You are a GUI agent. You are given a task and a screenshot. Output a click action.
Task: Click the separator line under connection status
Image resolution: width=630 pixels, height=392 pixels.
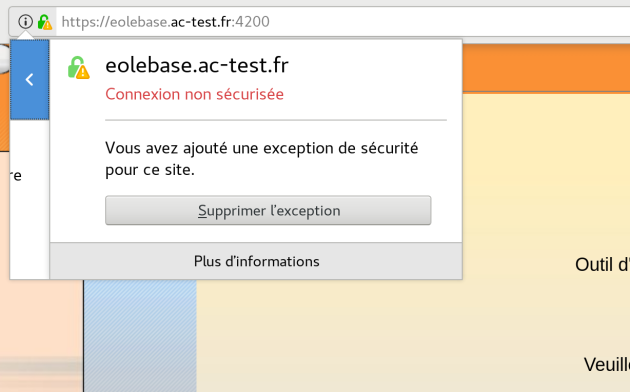coord(276,120)
